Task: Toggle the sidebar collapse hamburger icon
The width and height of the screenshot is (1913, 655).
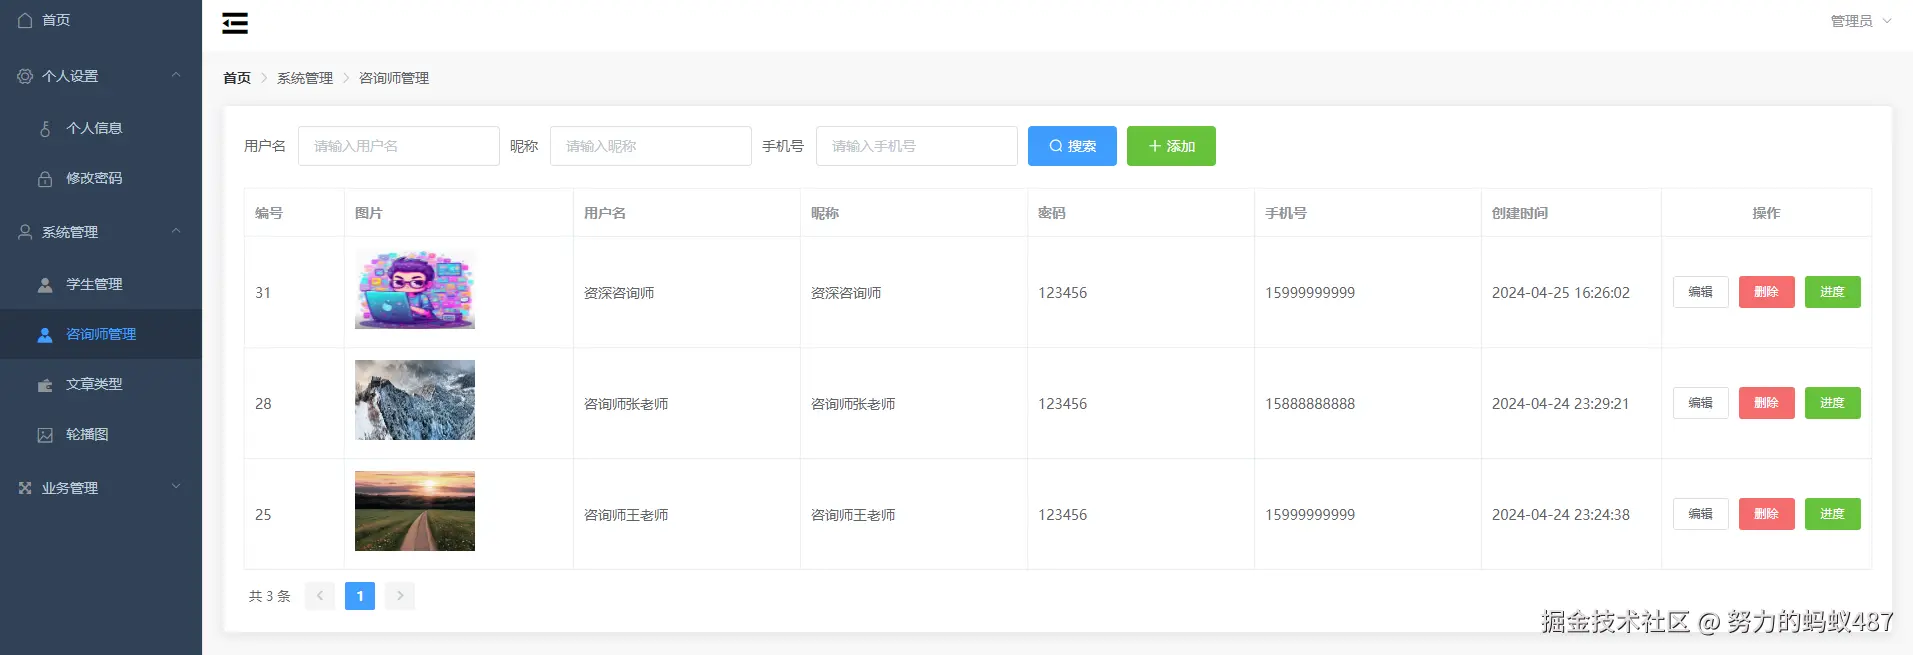Action: (235, 23)
